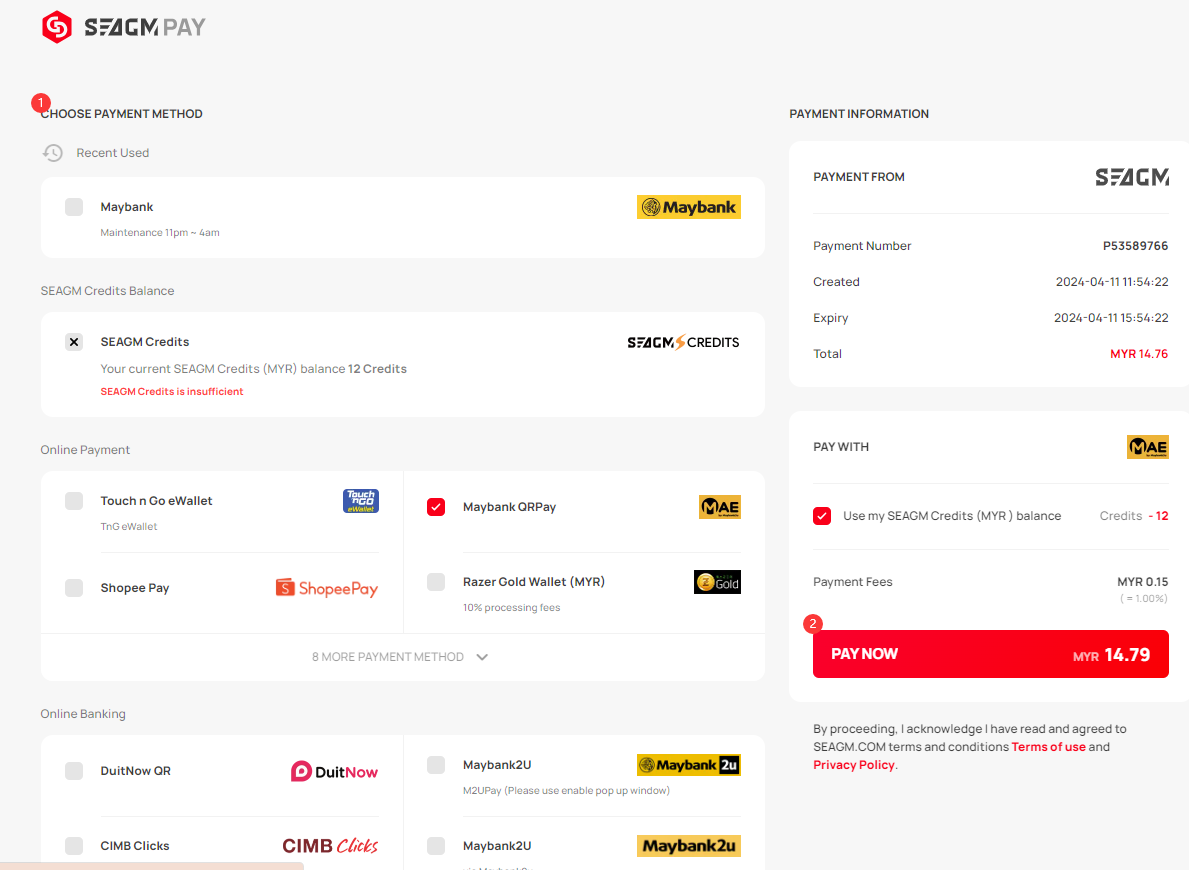
Task: Uncheck the Maybank QRPay checkbox
Action: (436, 507)
